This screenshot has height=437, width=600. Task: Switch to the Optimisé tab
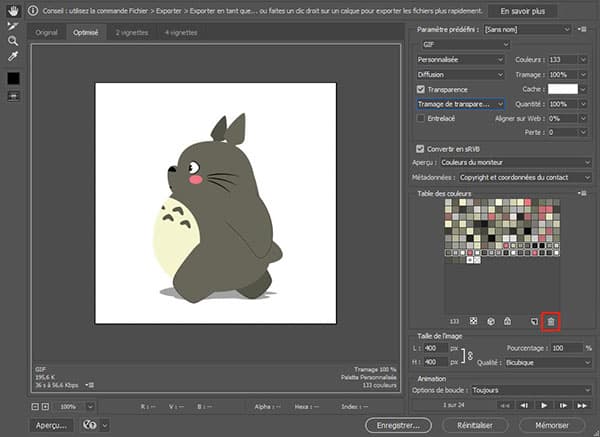[86, 33]
